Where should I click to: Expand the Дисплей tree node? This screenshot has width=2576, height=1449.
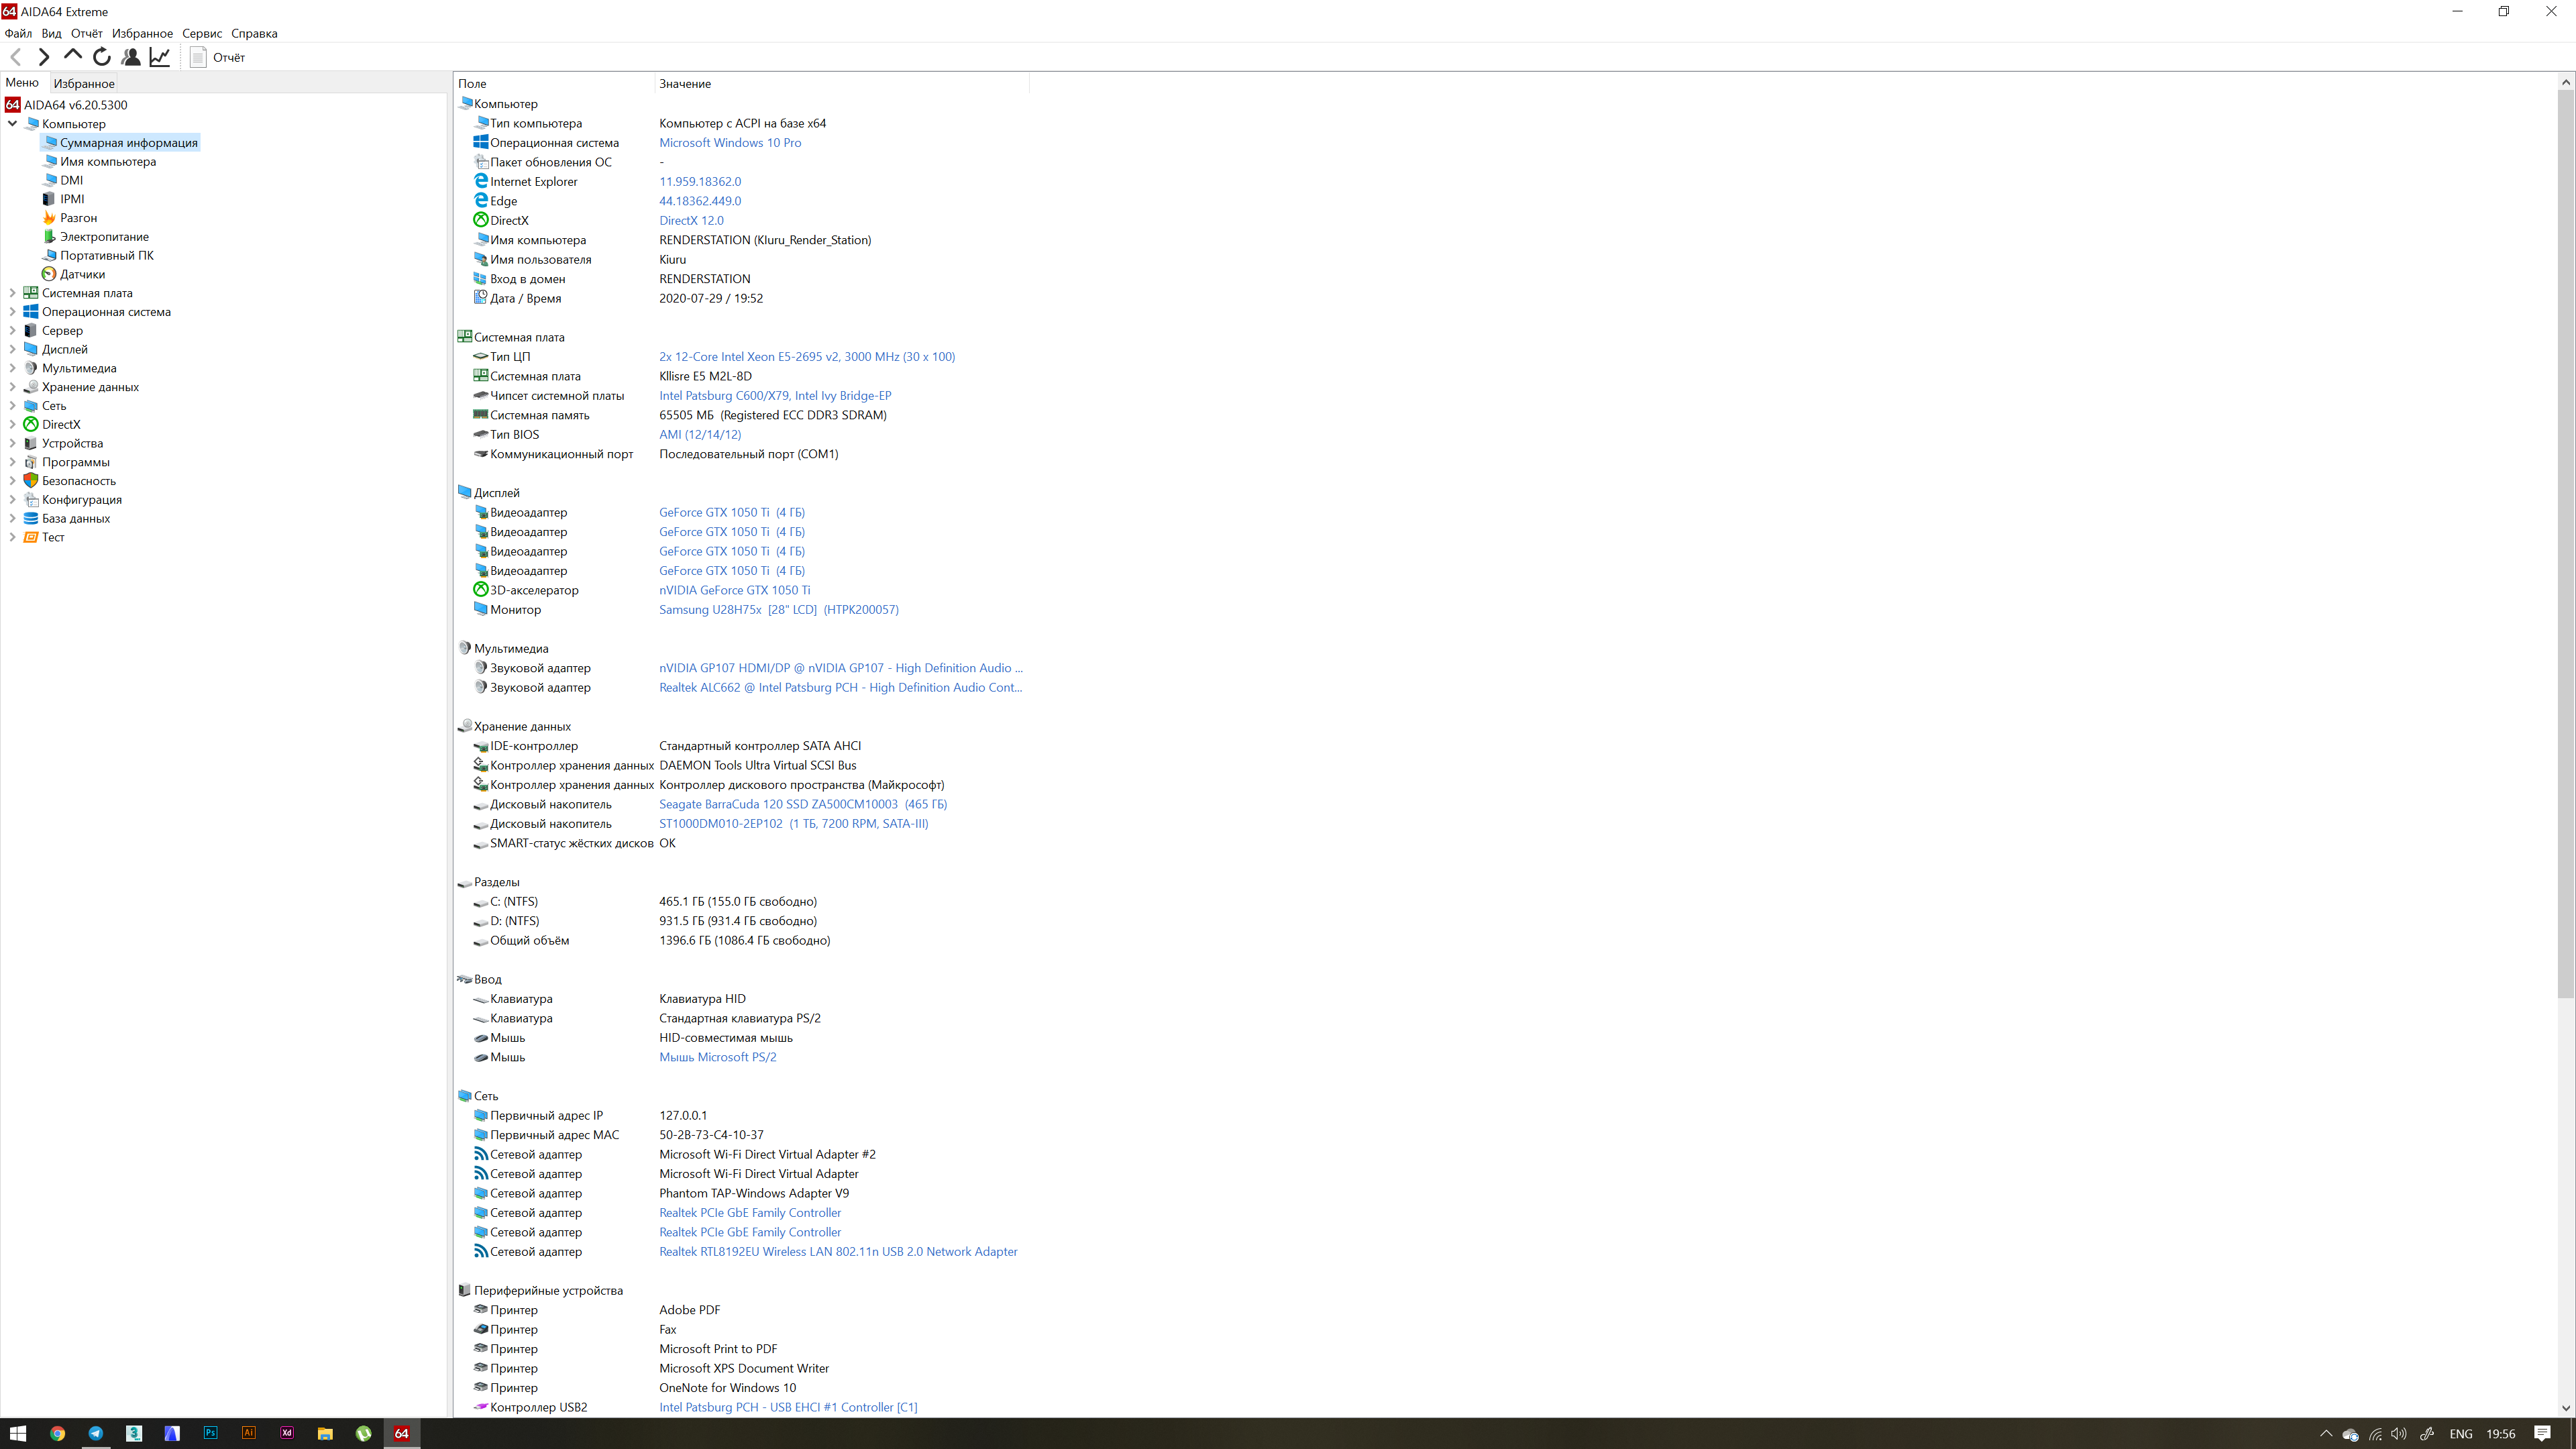coord(12,349)
